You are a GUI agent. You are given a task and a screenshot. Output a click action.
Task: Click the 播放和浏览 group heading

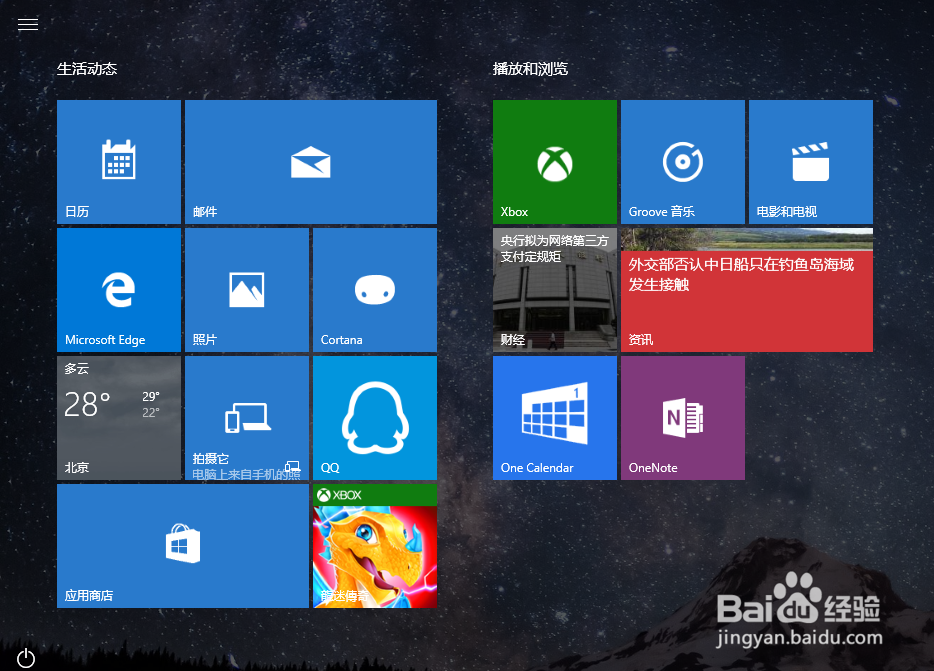point(530,69)
